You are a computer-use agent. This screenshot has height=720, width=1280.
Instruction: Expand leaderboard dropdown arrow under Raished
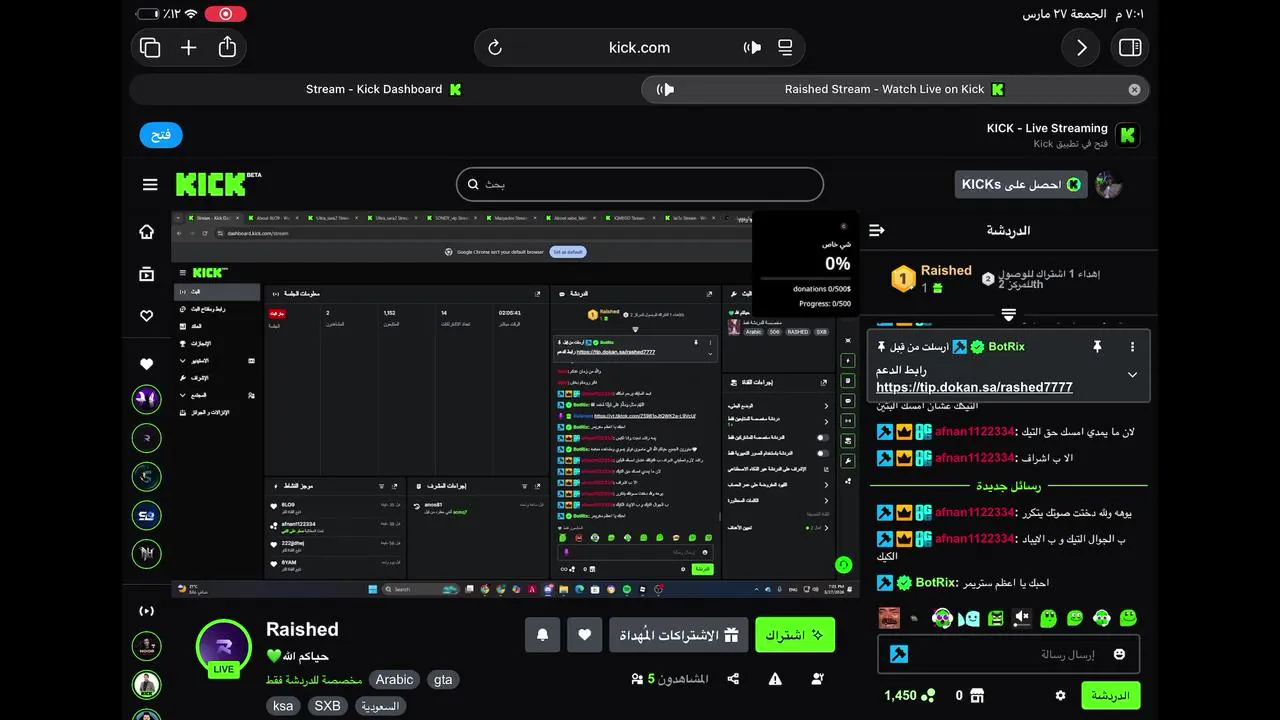(1008, 315)
